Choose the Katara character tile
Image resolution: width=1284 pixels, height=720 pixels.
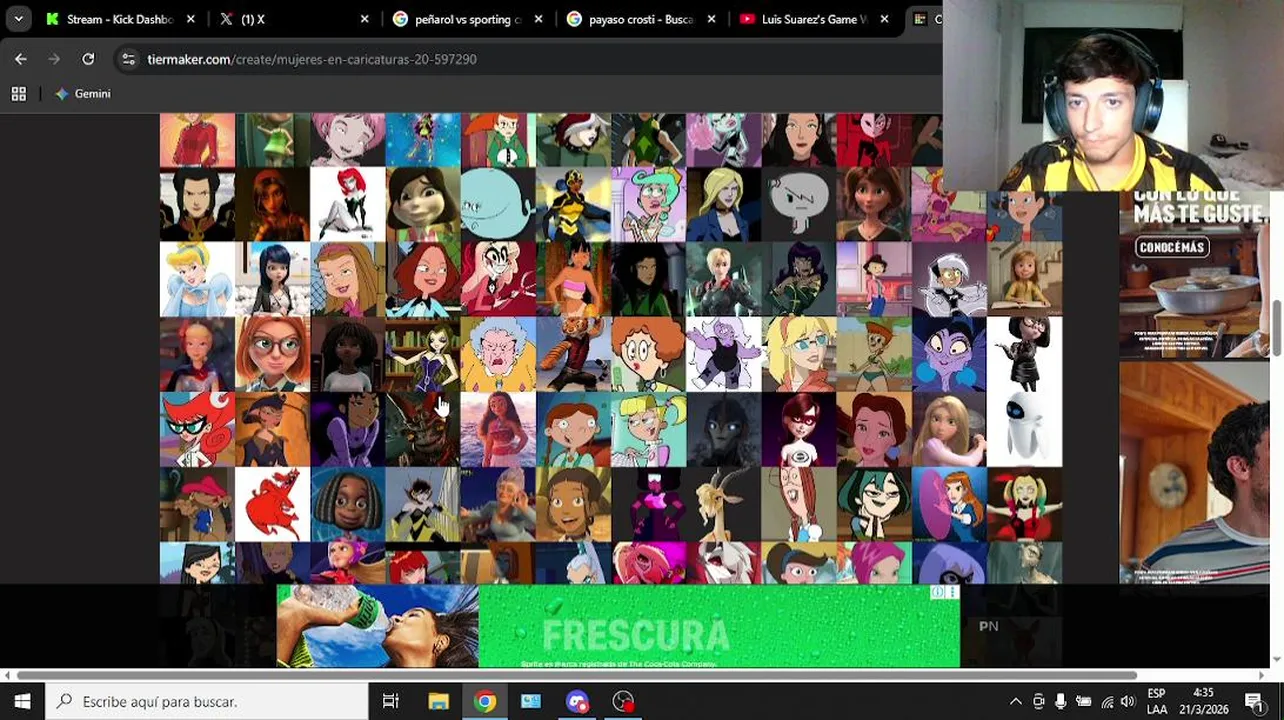coord(573,504)
